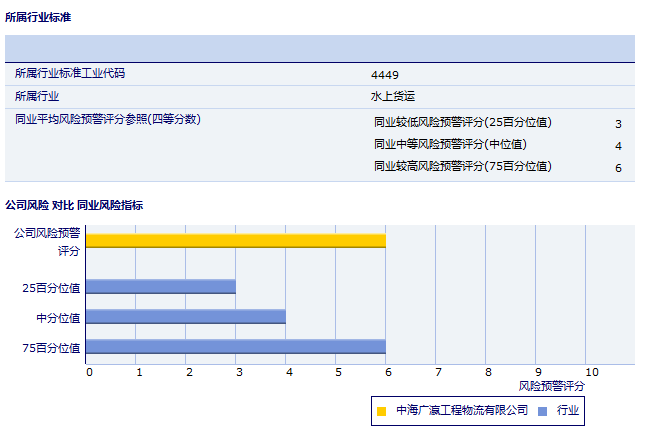Click the 10 tick label on x-axis

pos(591,372)
